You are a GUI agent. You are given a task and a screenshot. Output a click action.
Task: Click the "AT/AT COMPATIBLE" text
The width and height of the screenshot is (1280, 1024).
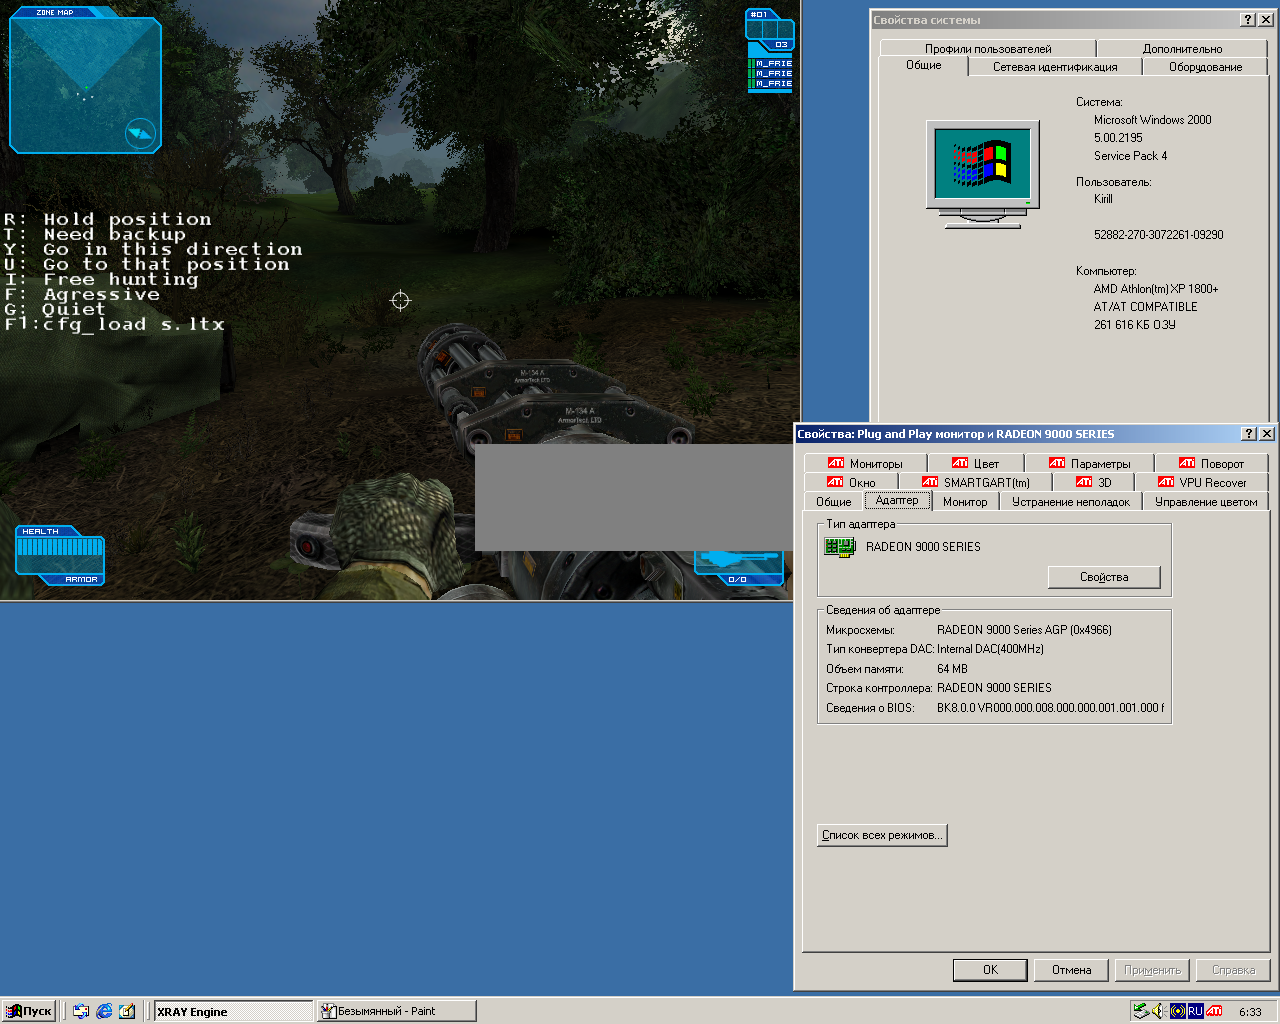point(1145,307)
